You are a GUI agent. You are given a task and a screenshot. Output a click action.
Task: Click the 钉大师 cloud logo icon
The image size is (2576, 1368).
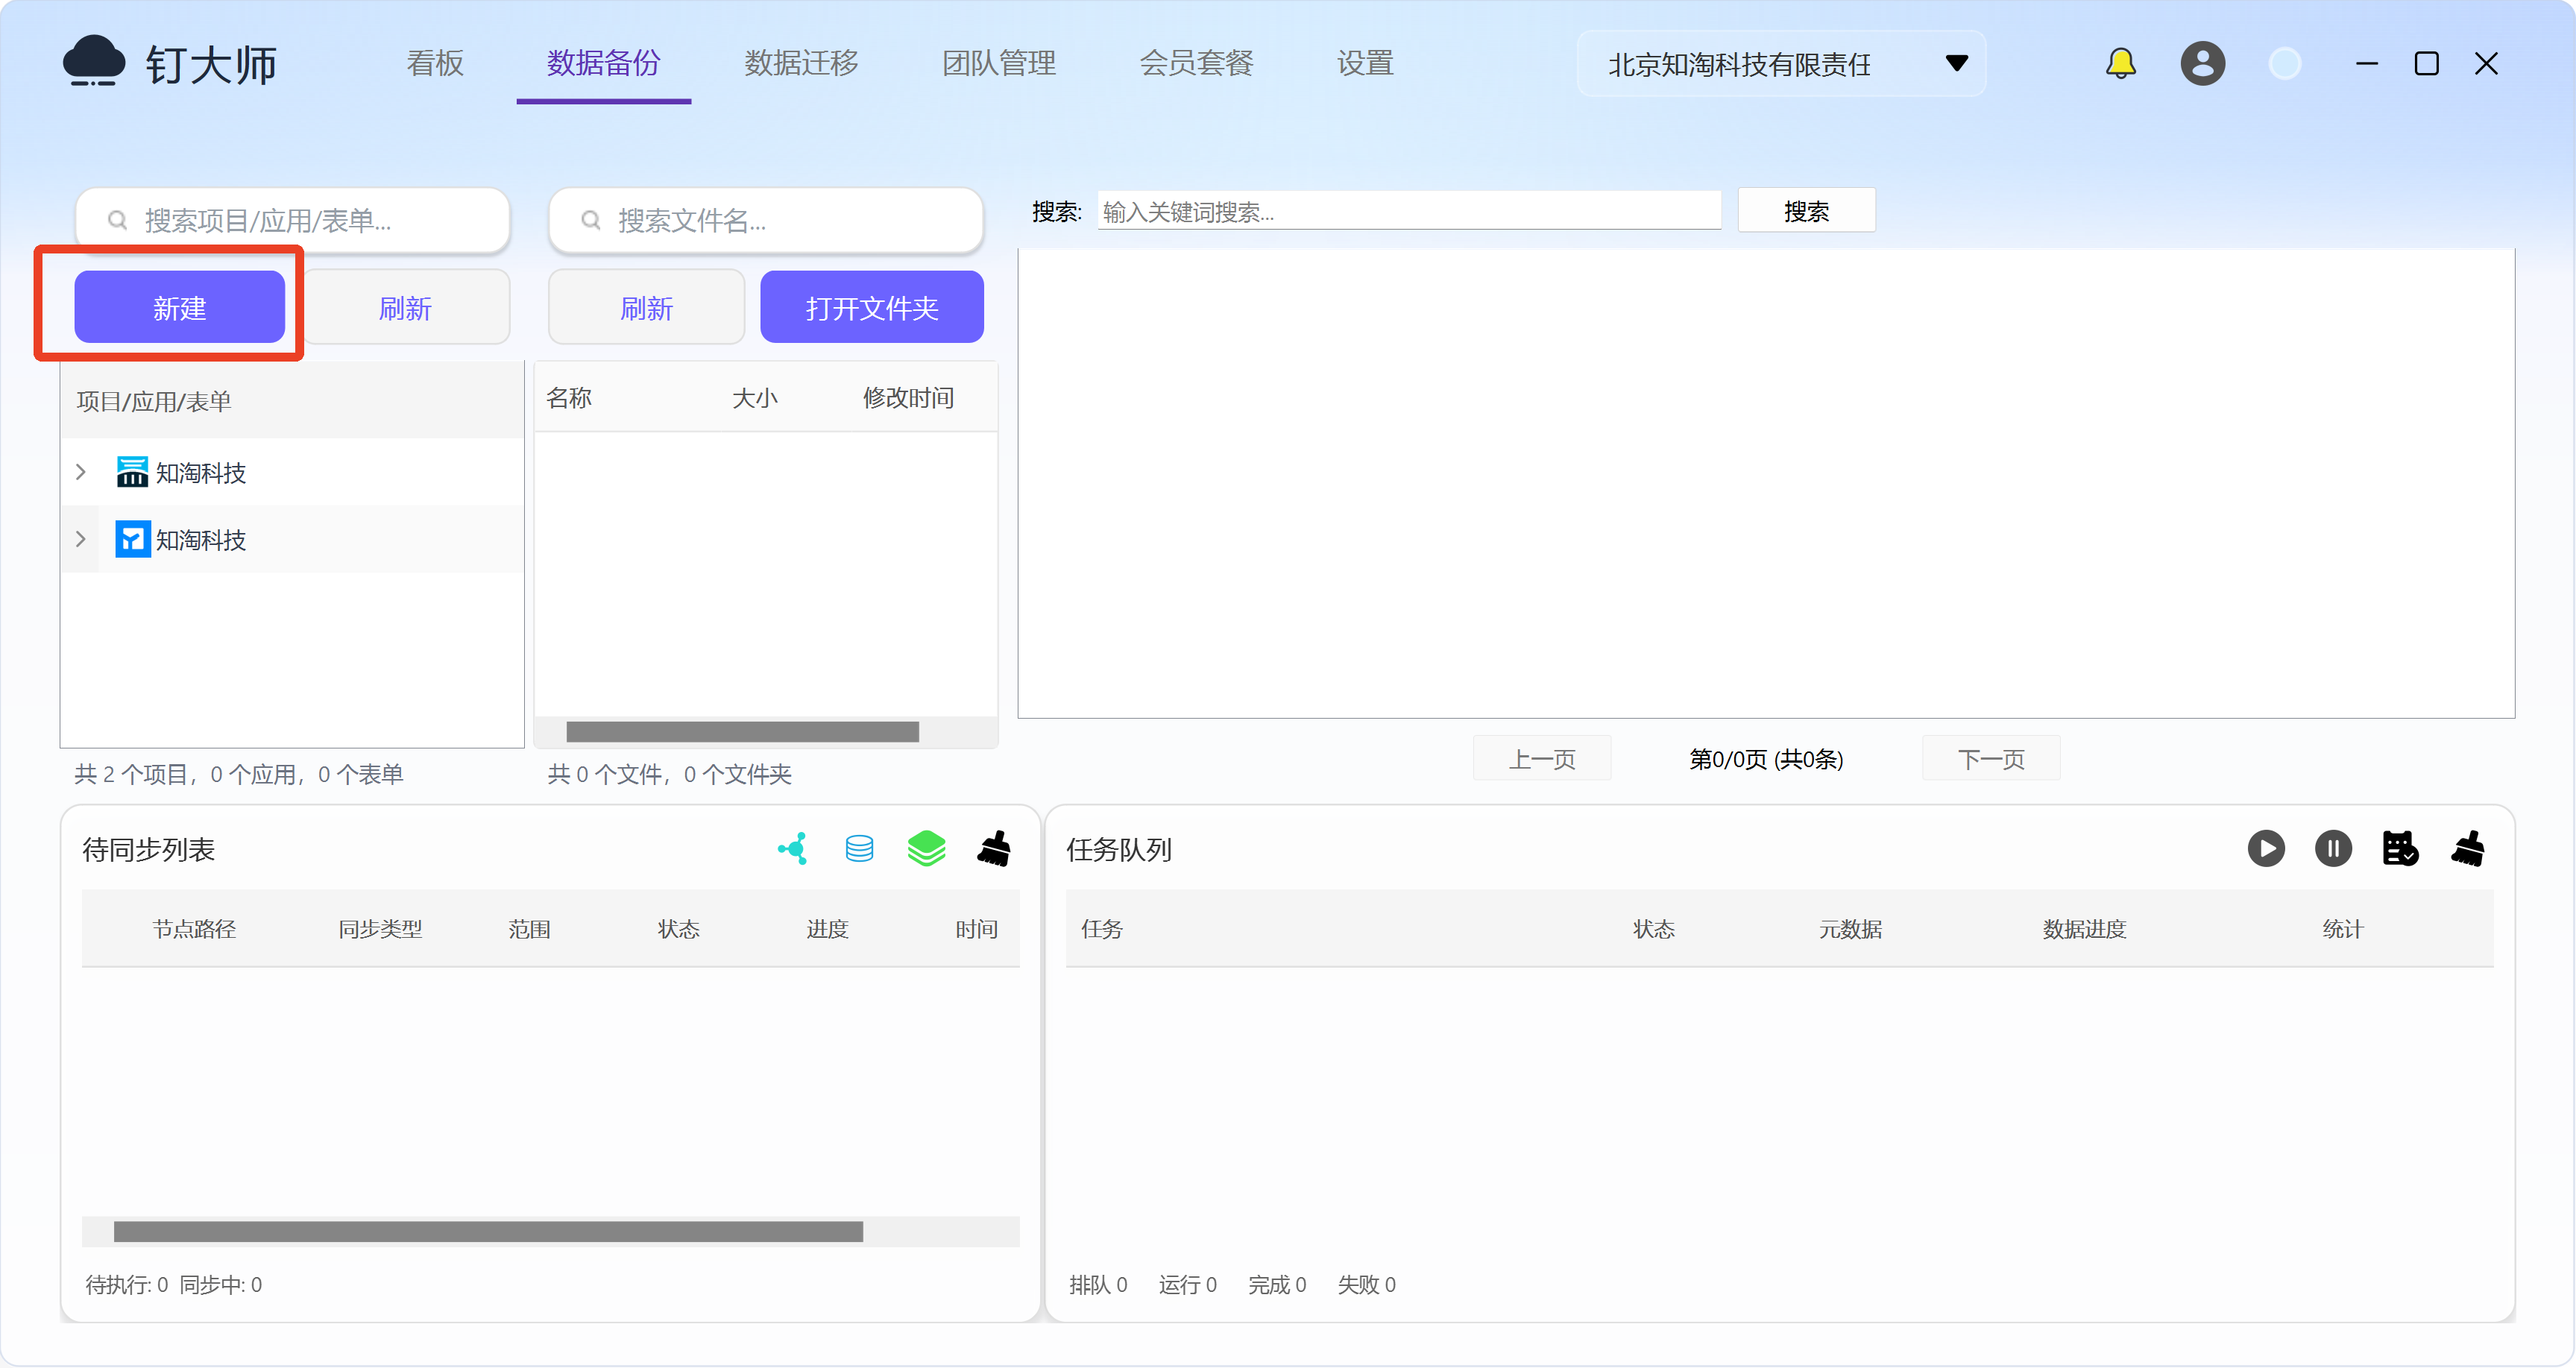93,62
